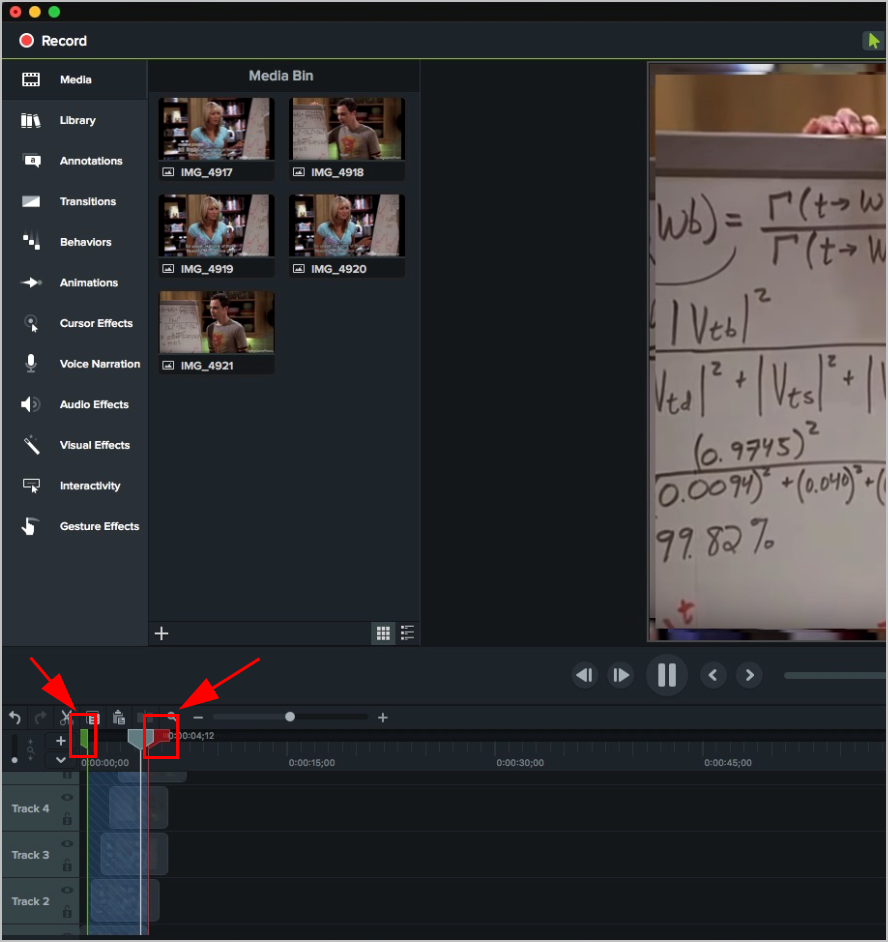Hide Track 2 using the eye icon

point(67,890)
